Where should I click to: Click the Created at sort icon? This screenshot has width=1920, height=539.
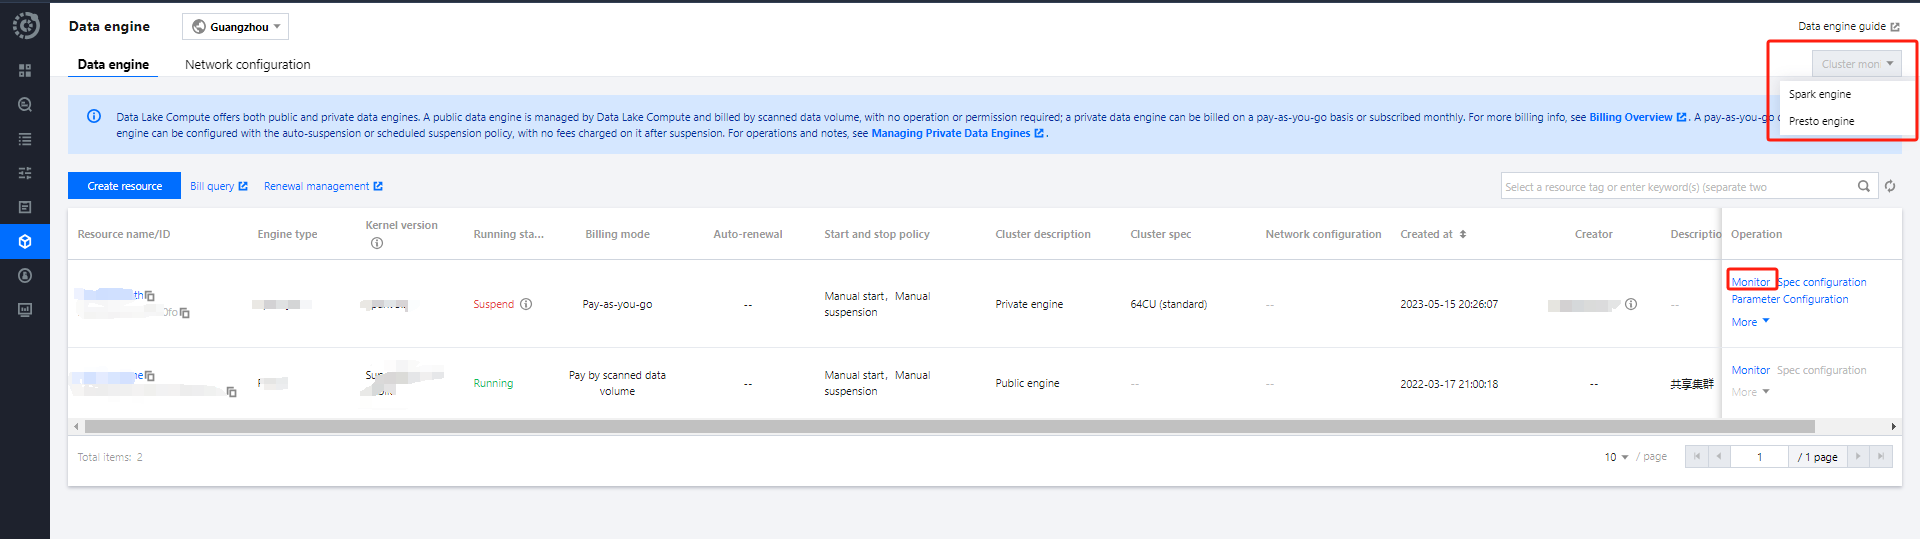coord(1463,234)
